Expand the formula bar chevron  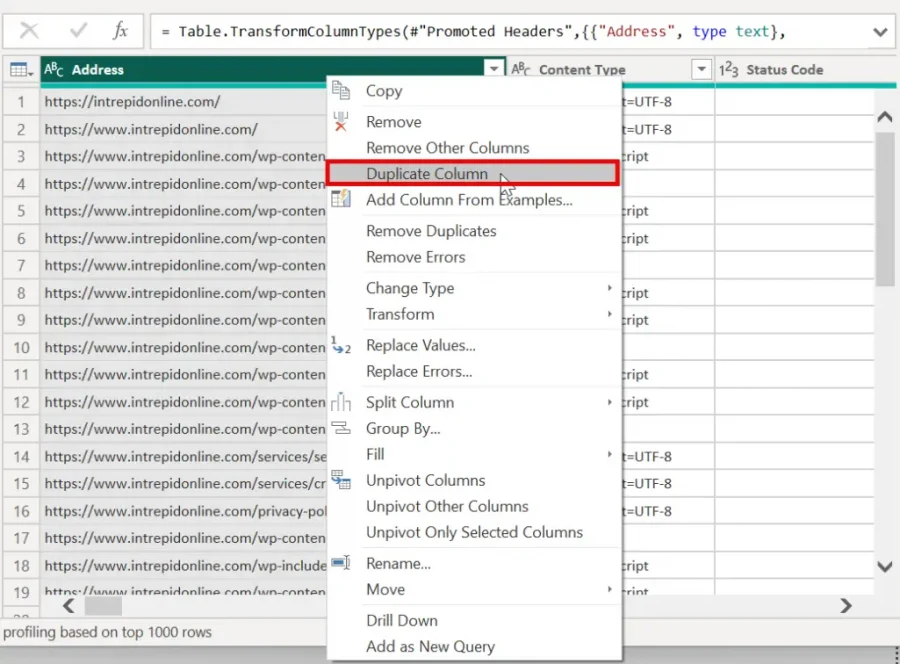[880, 32]
